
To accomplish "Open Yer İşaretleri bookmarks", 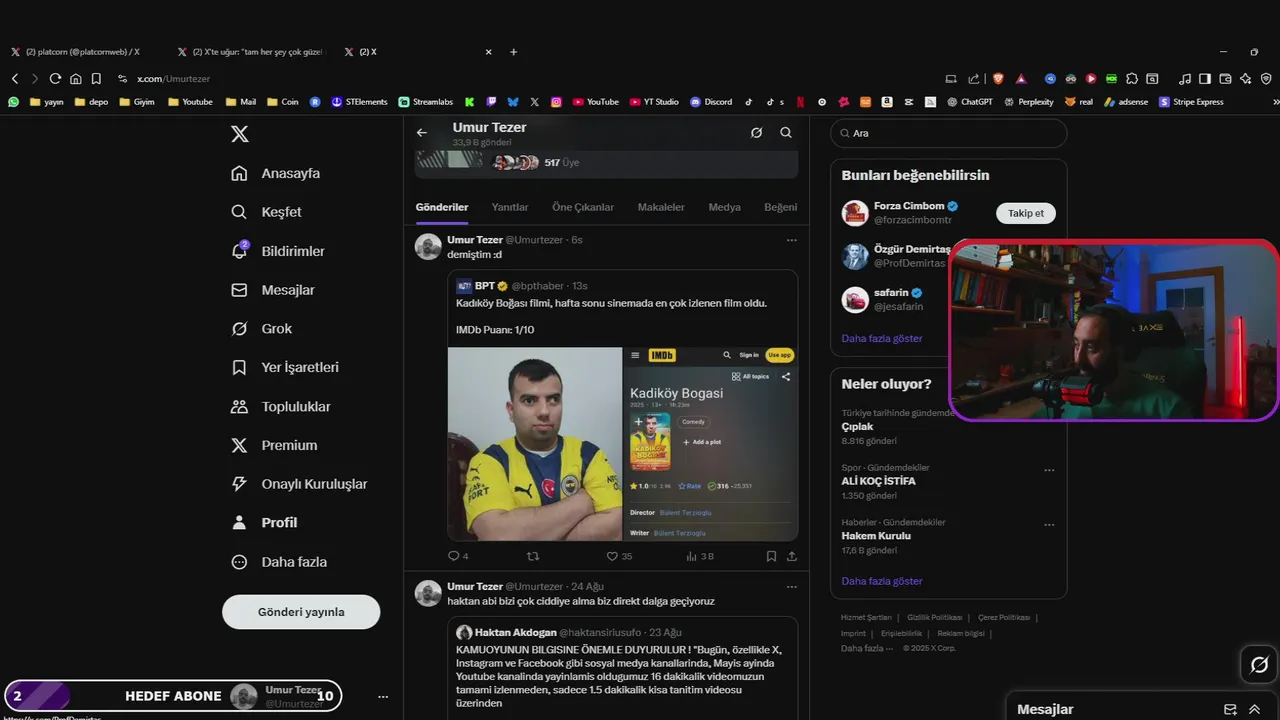I will 285,367.
